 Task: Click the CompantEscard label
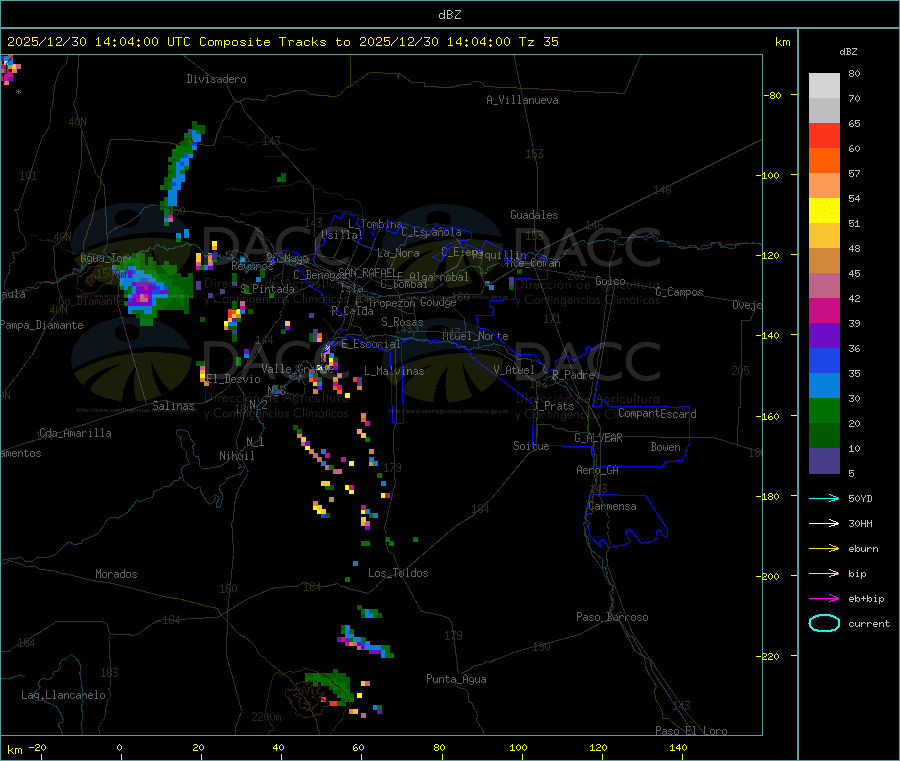click(658, 414)
